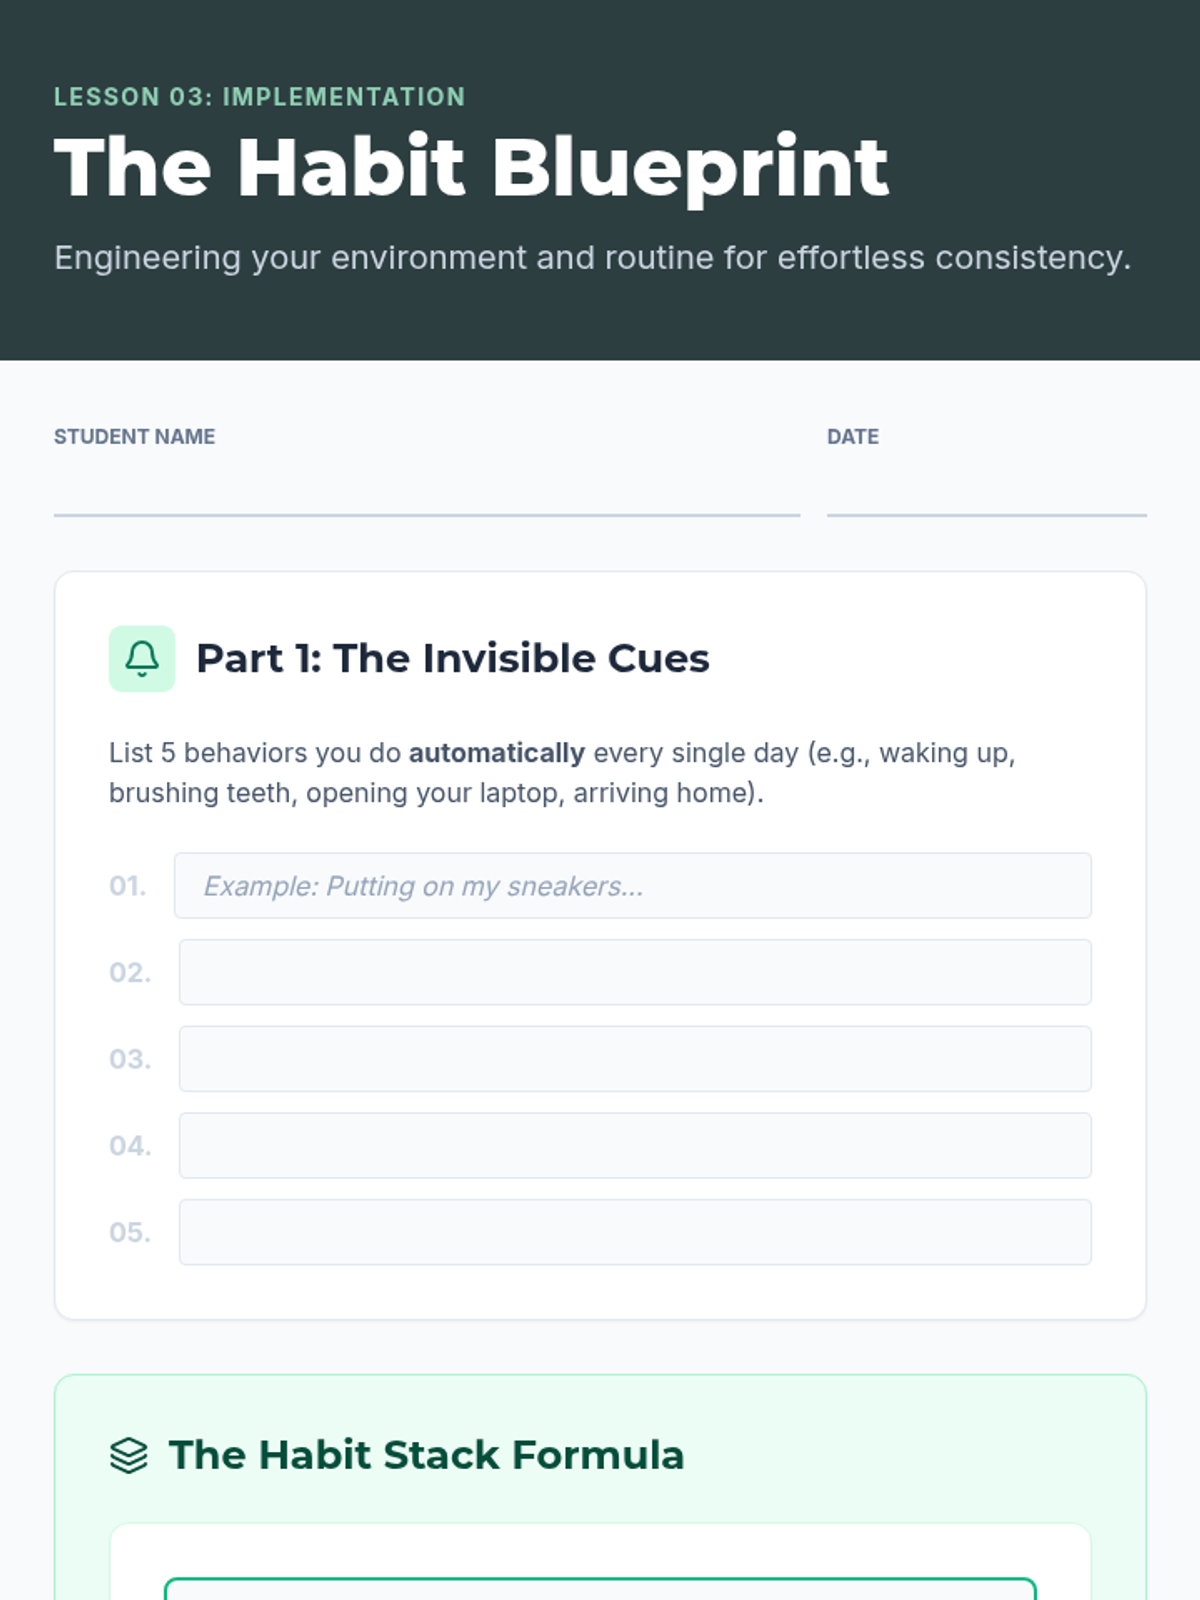The width and height of the screenshot is (1200, 1600).
Task: Select the behavior field numbered 03
Action: tap(635, 1059)
